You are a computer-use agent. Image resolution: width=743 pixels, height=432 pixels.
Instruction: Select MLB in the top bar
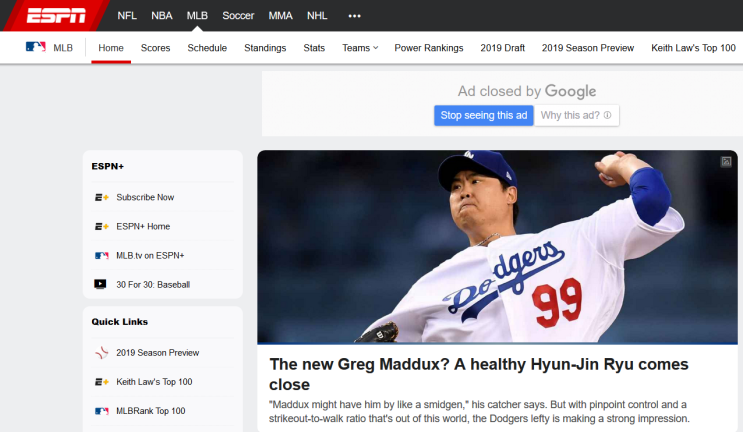197,16
